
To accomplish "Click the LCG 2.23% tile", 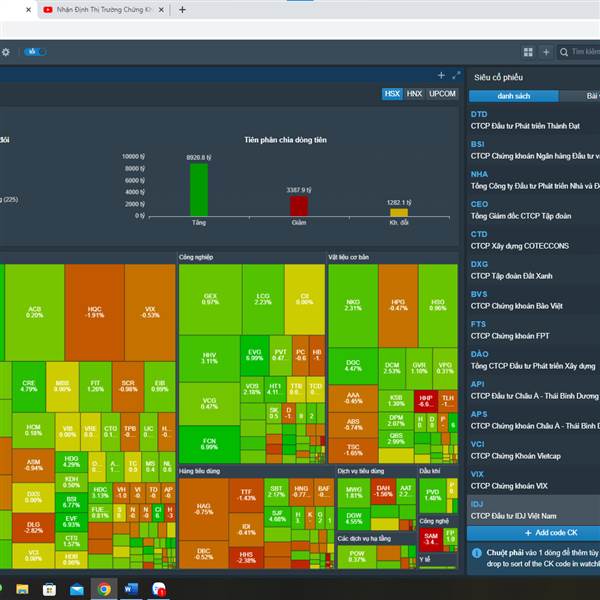I will pos(263,299).
